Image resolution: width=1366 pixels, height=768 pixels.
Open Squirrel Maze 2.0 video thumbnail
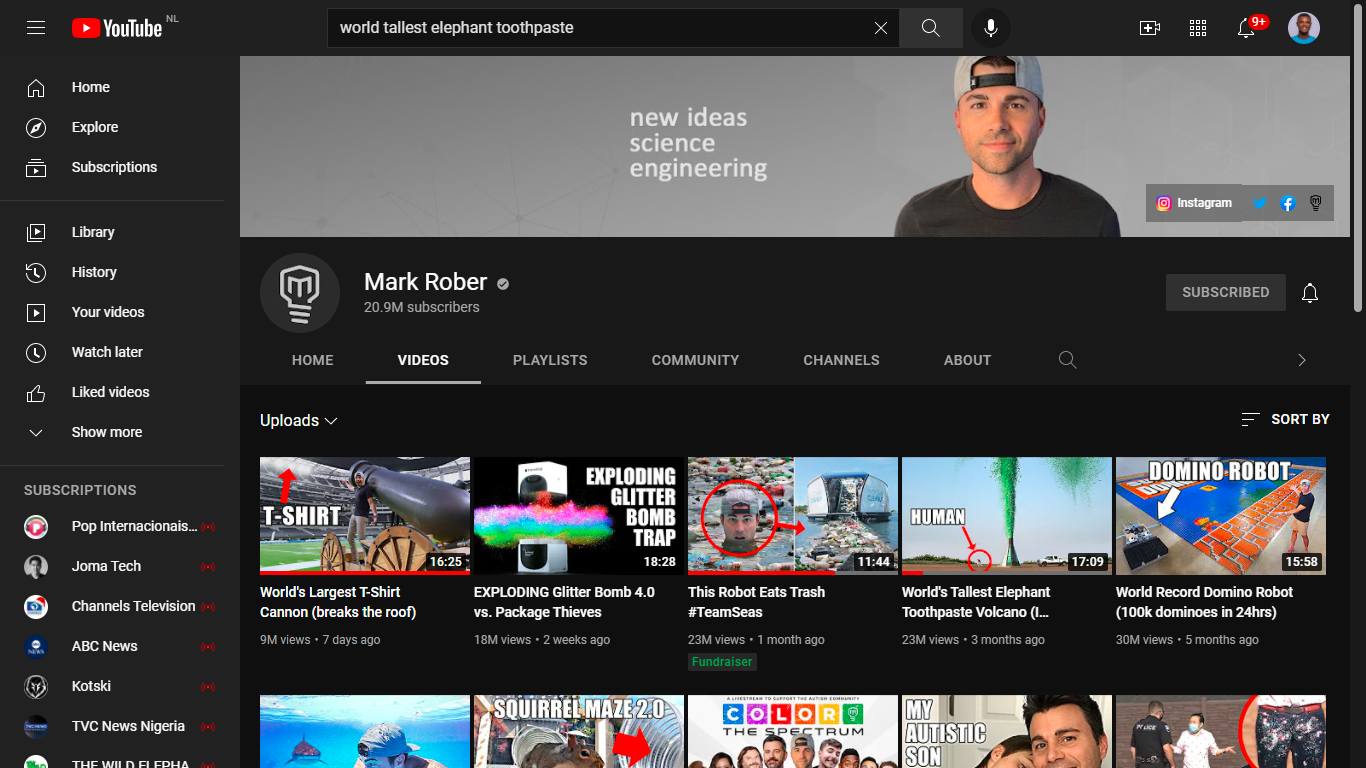579,732
